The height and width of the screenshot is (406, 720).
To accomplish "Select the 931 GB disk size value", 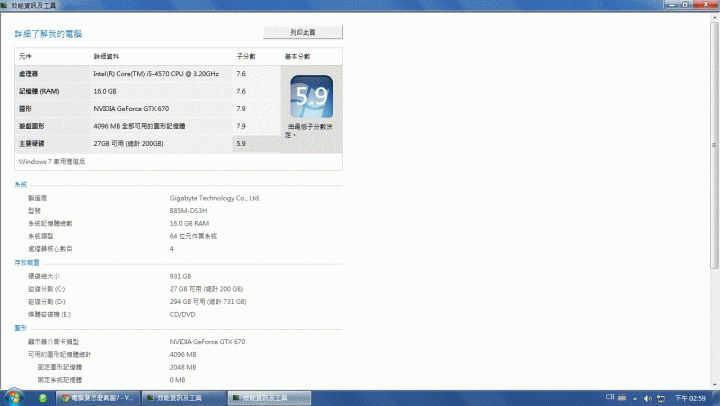I will click(x=180, y=276).
